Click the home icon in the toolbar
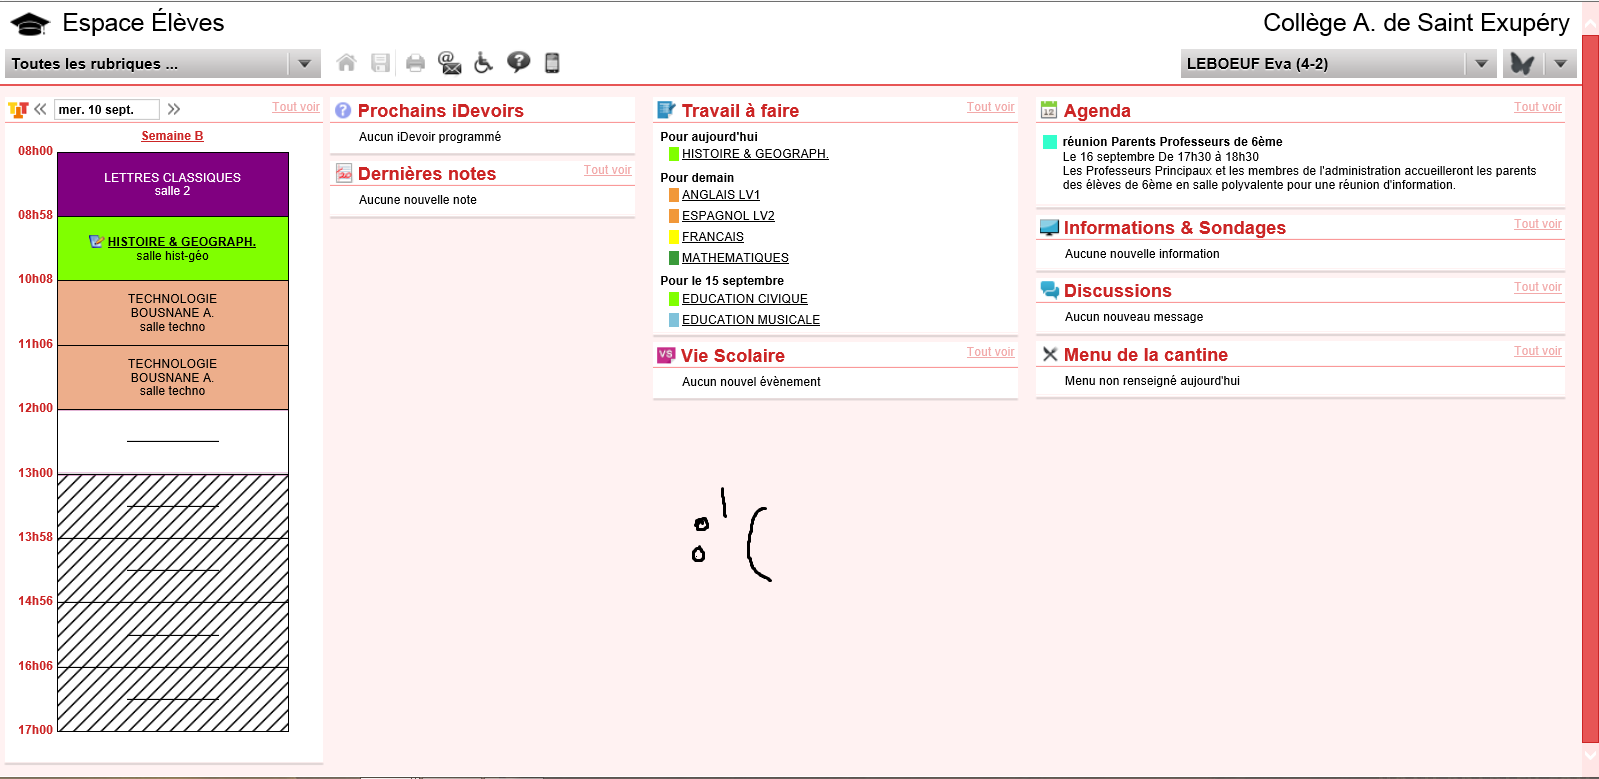 346,63
